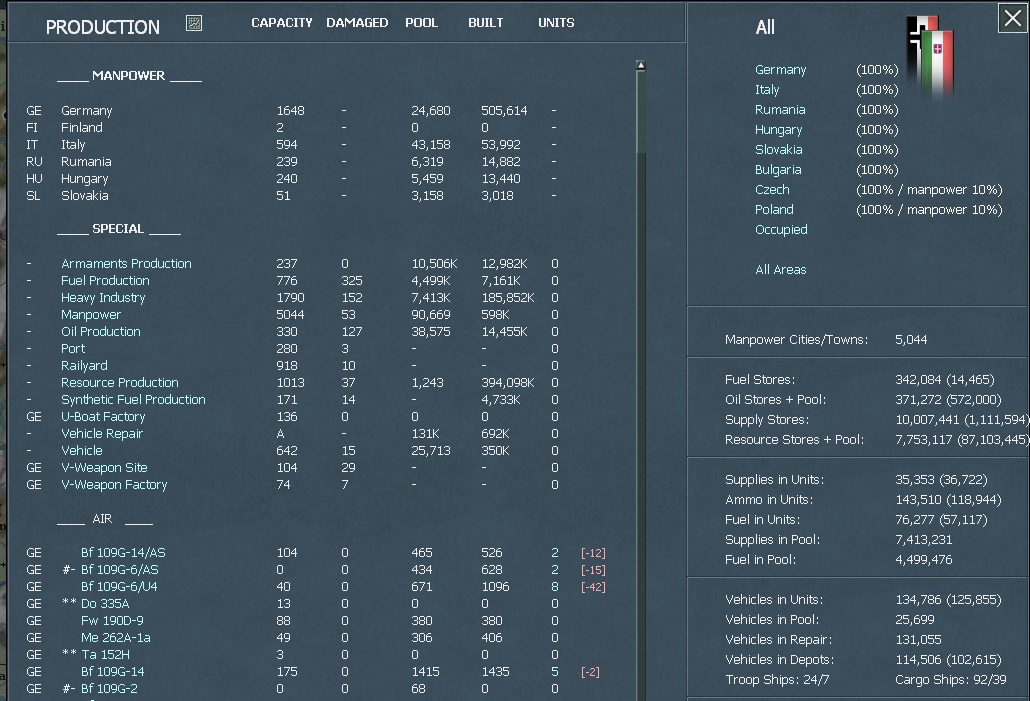Screen dimensions: 1030x701
Task: Close the production window with X
Action: 1012,18
